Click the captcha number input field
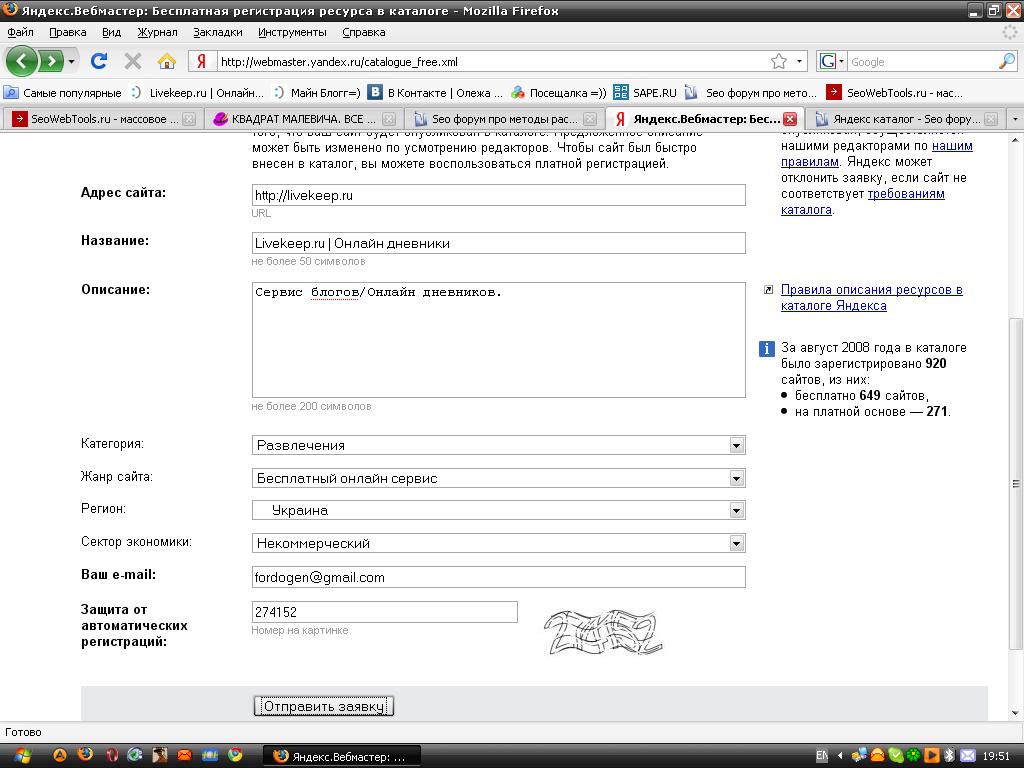The image size is (1024, 768). tap(385, 612)
